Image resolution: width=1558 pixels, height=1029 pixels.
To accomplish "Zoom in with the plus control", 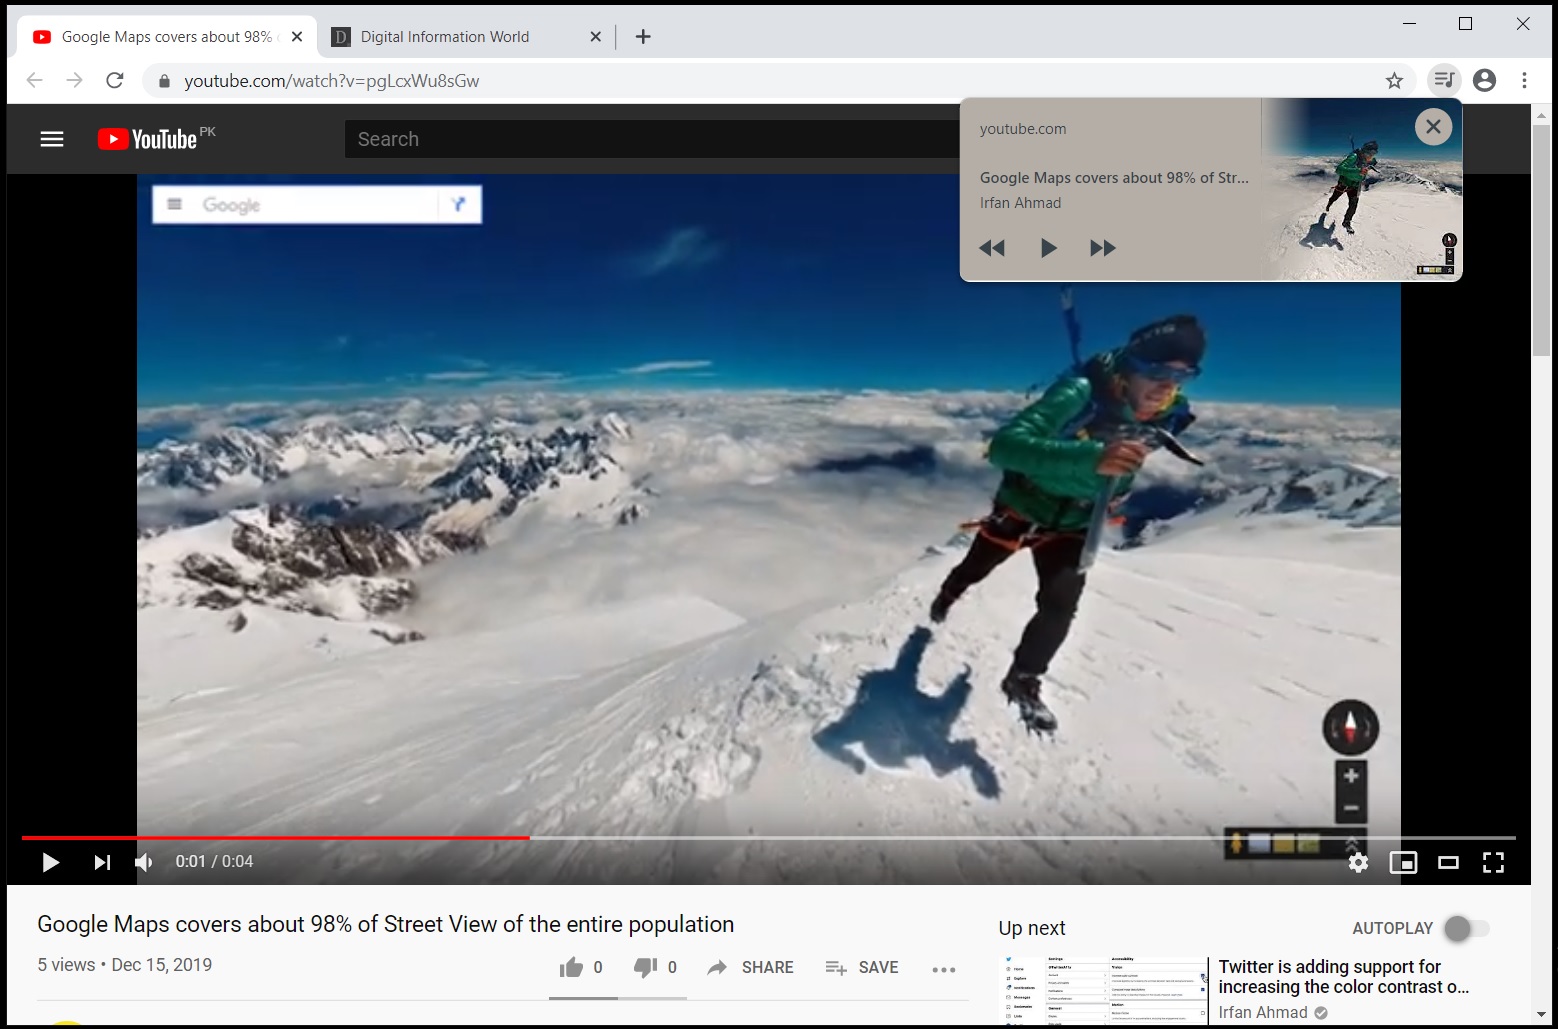I will (x=1350, y=774).
